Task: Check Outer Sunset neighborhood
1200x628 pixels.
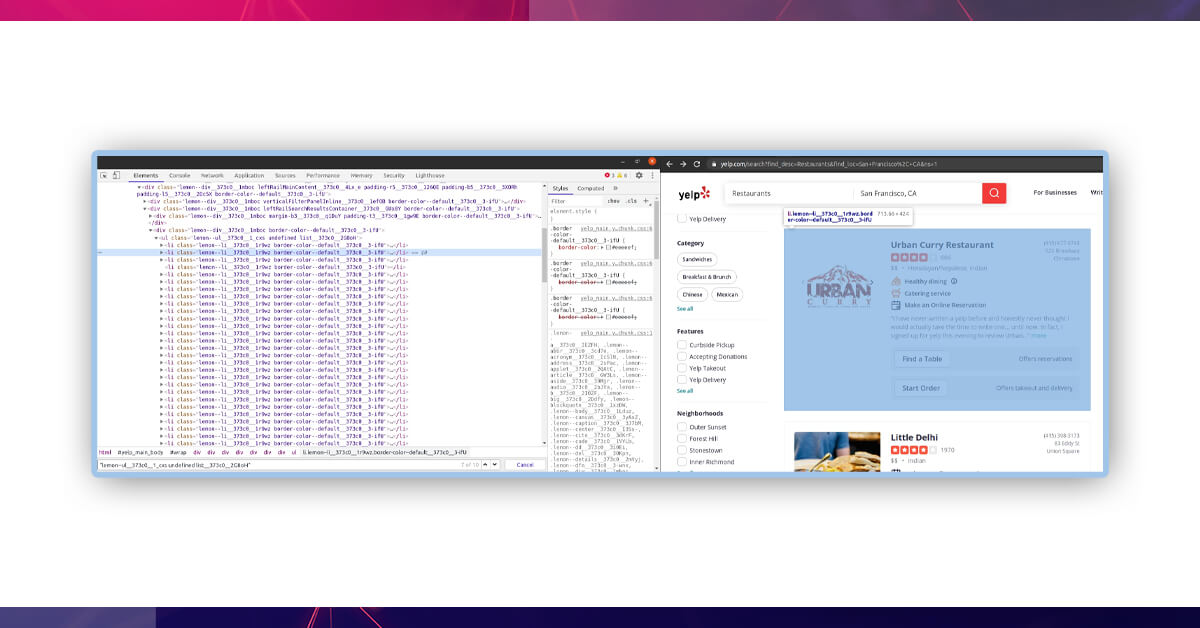Action: (682, 427)
